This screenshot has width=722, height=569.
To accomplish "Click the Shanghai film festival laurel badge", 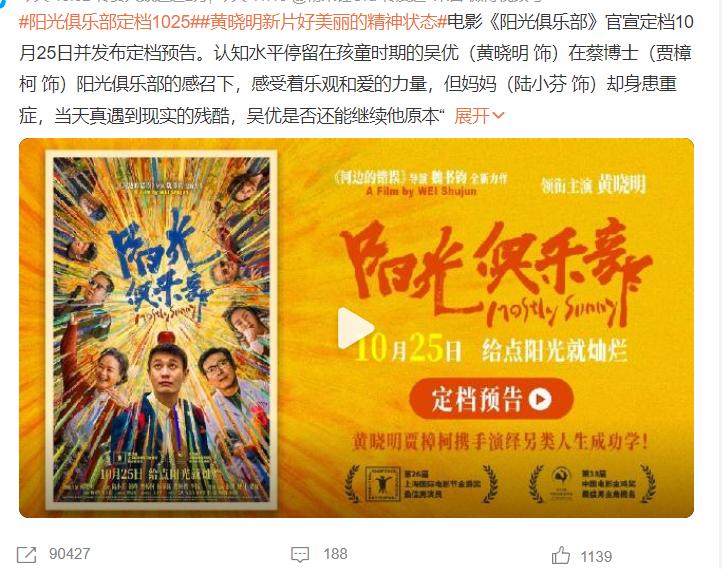I will pyautogui.click(x=421, y=484).
